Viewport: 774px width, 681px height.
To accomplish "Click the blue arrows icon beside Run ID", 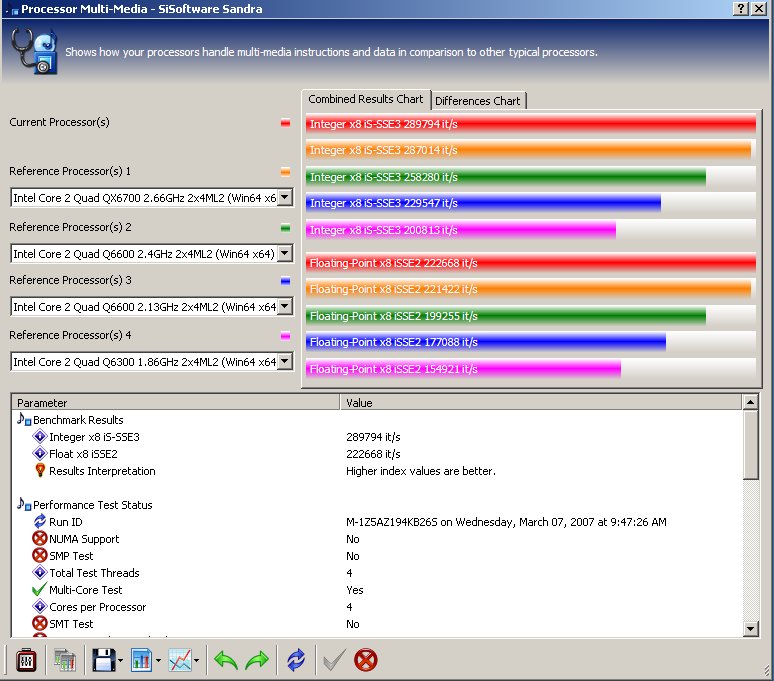I will click(x=40, y=521).
